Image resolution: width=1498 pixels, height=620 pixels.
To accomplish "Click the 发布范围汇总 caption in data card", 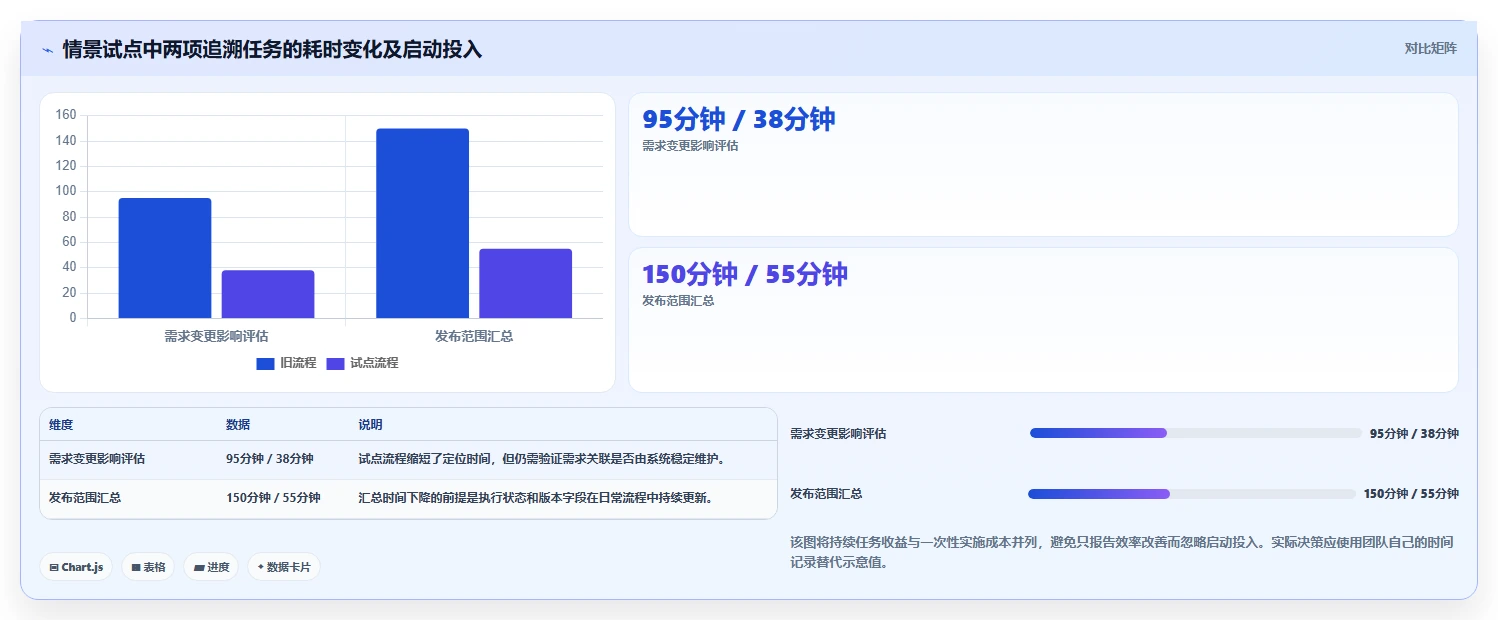I will click(678, 300).
